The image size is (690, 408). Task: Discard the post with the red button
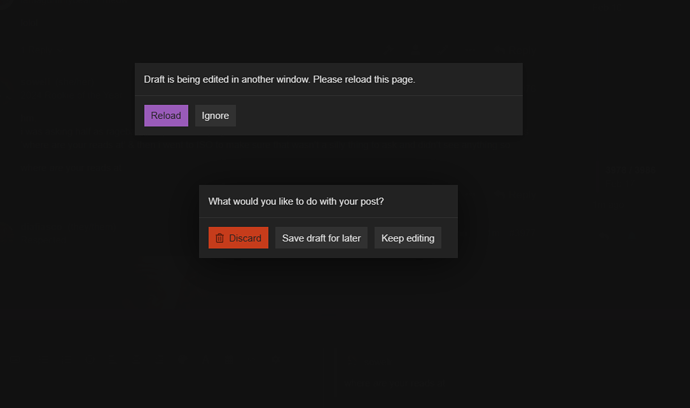[238, 238]
